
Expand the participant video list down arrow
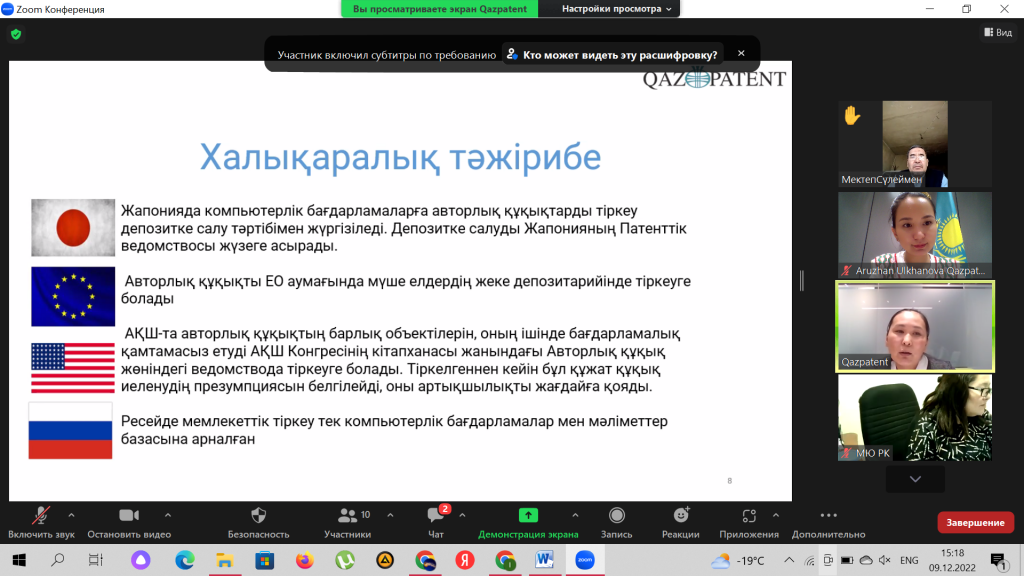click(914, 479)
